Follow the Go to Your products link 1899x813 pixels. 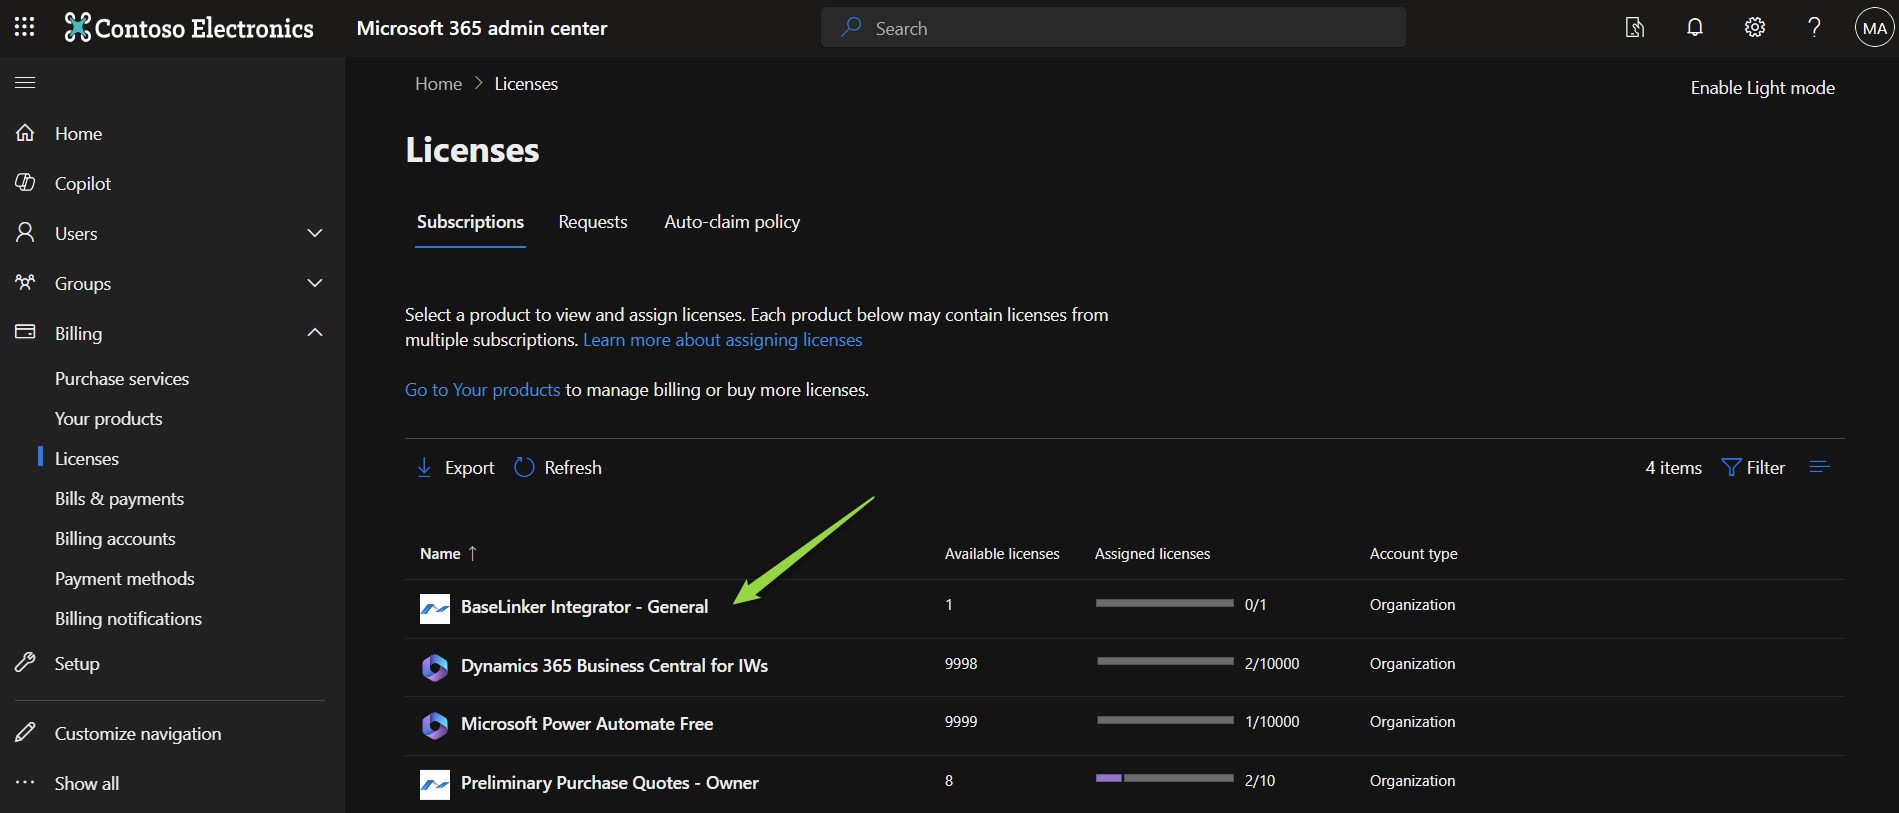coord(482,390)
